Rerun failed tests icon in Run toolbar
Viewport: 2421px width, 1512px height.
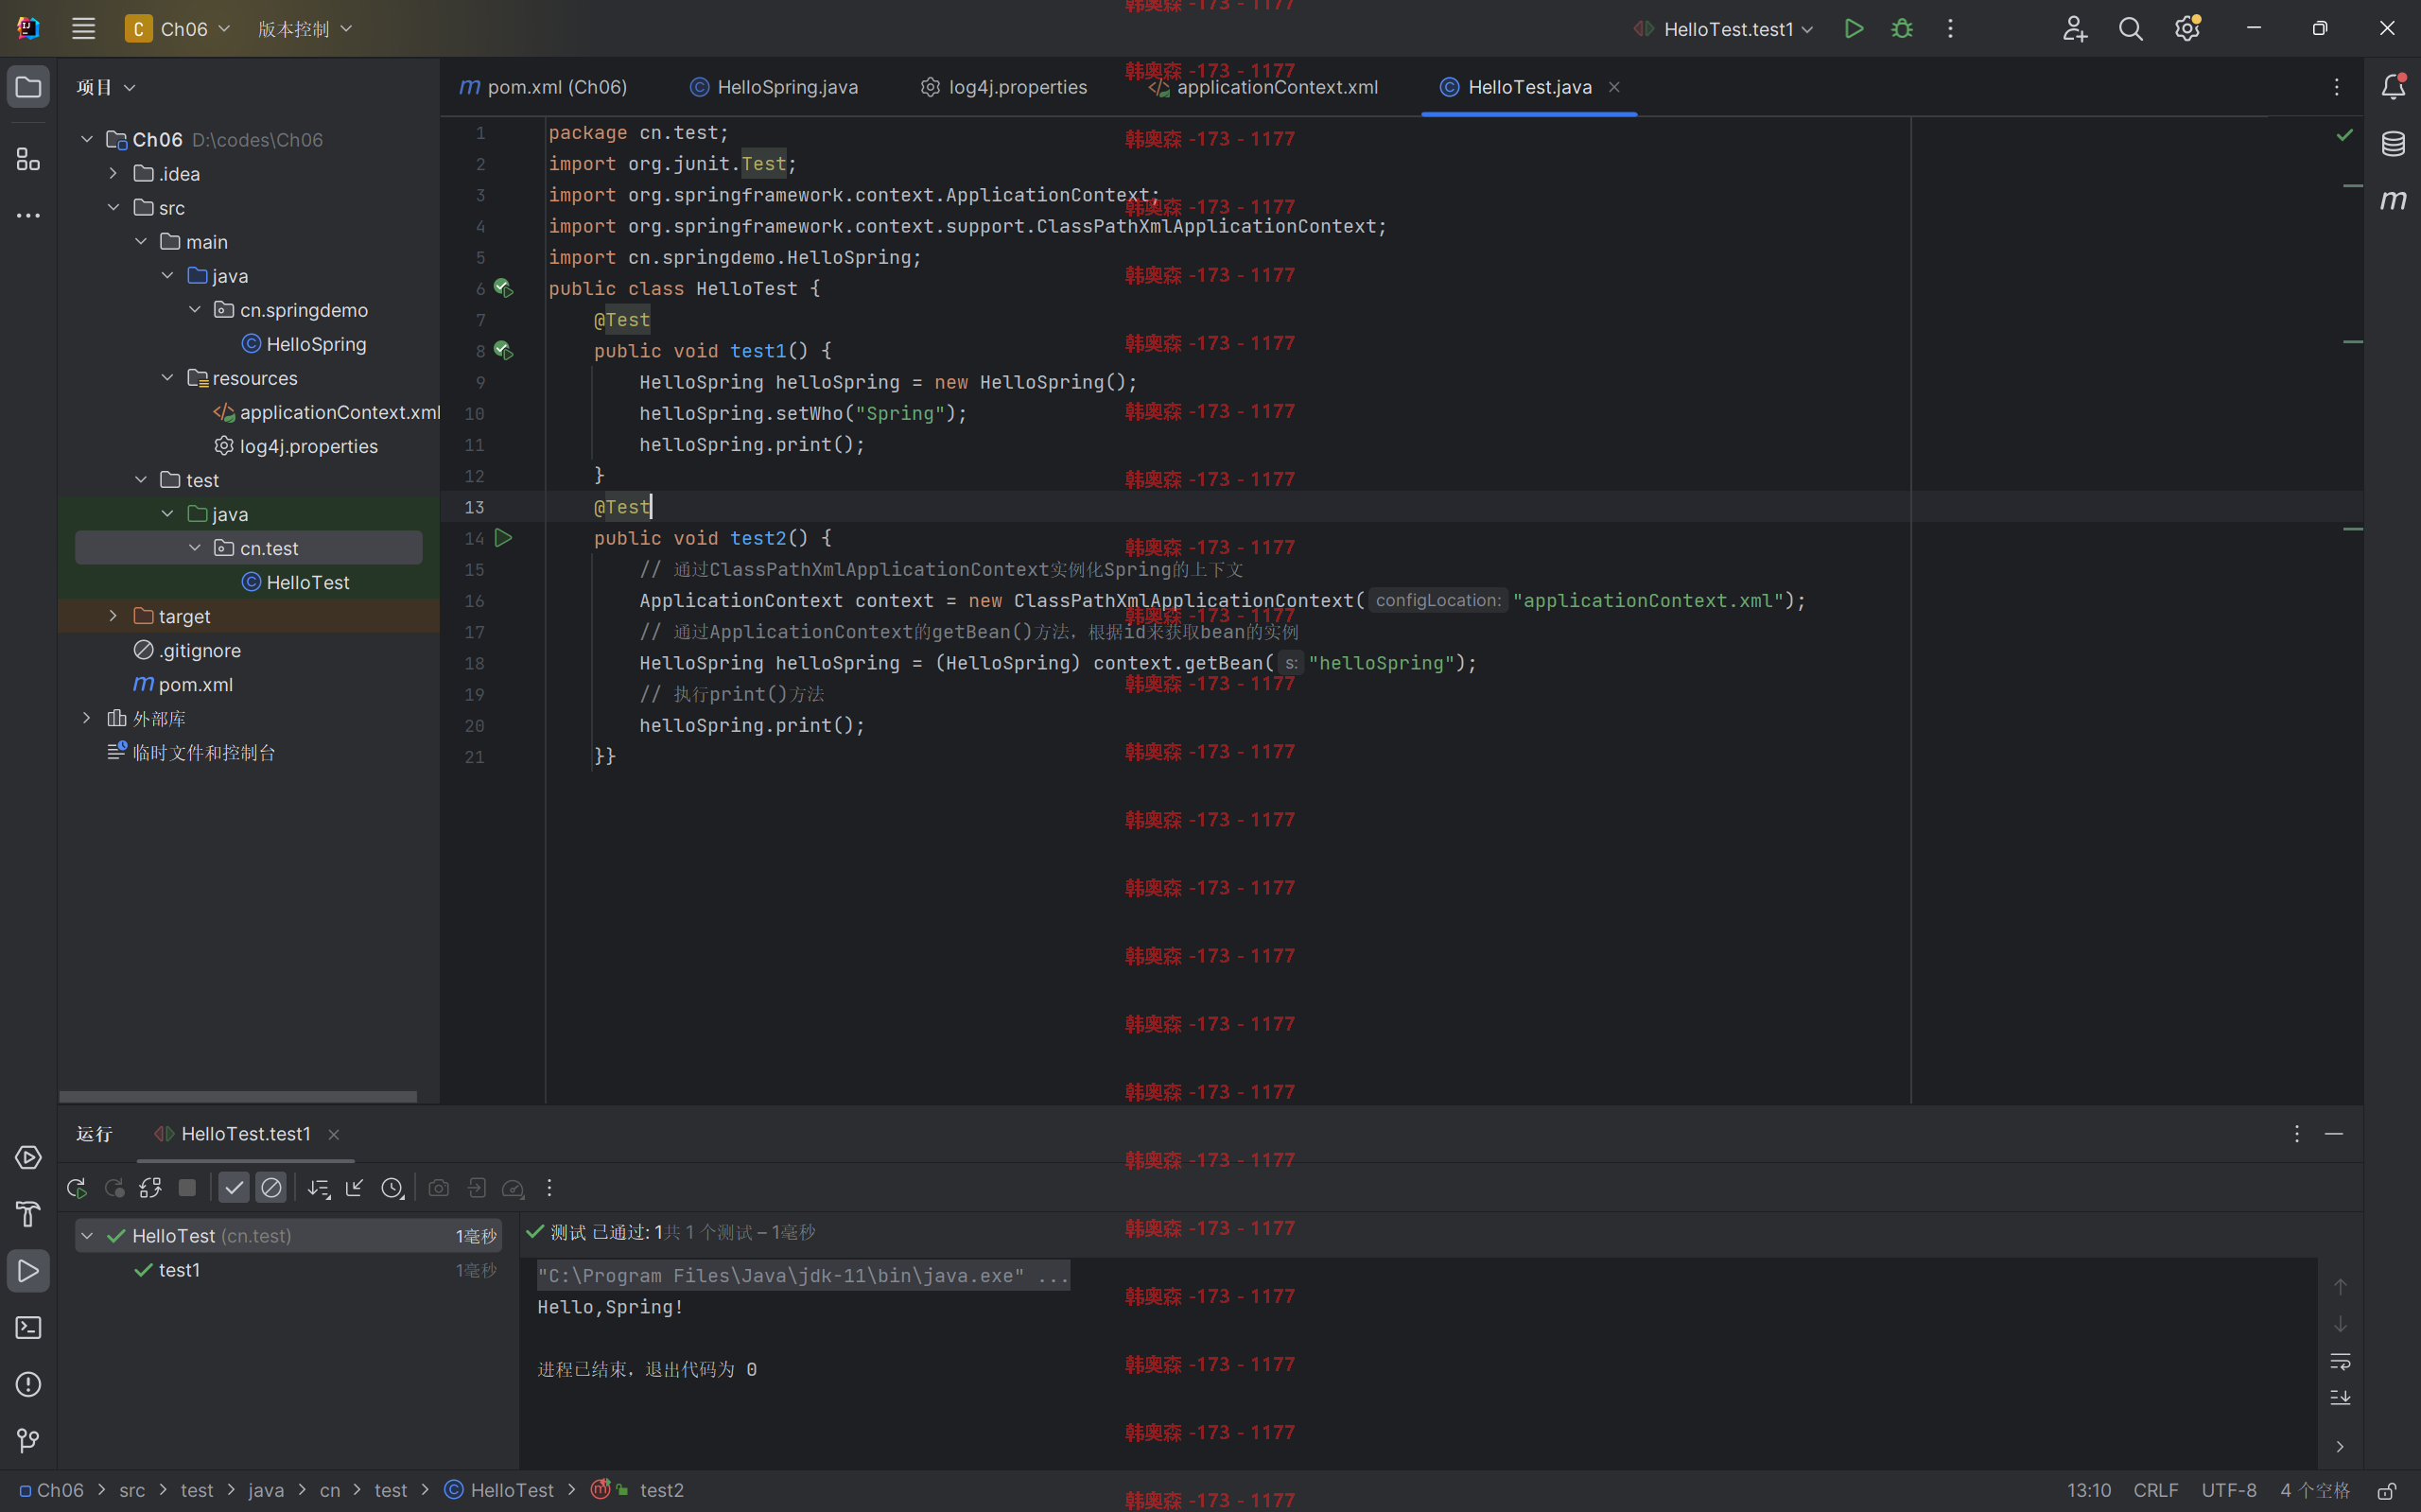pyautogui.click(x=114, y=1188)
